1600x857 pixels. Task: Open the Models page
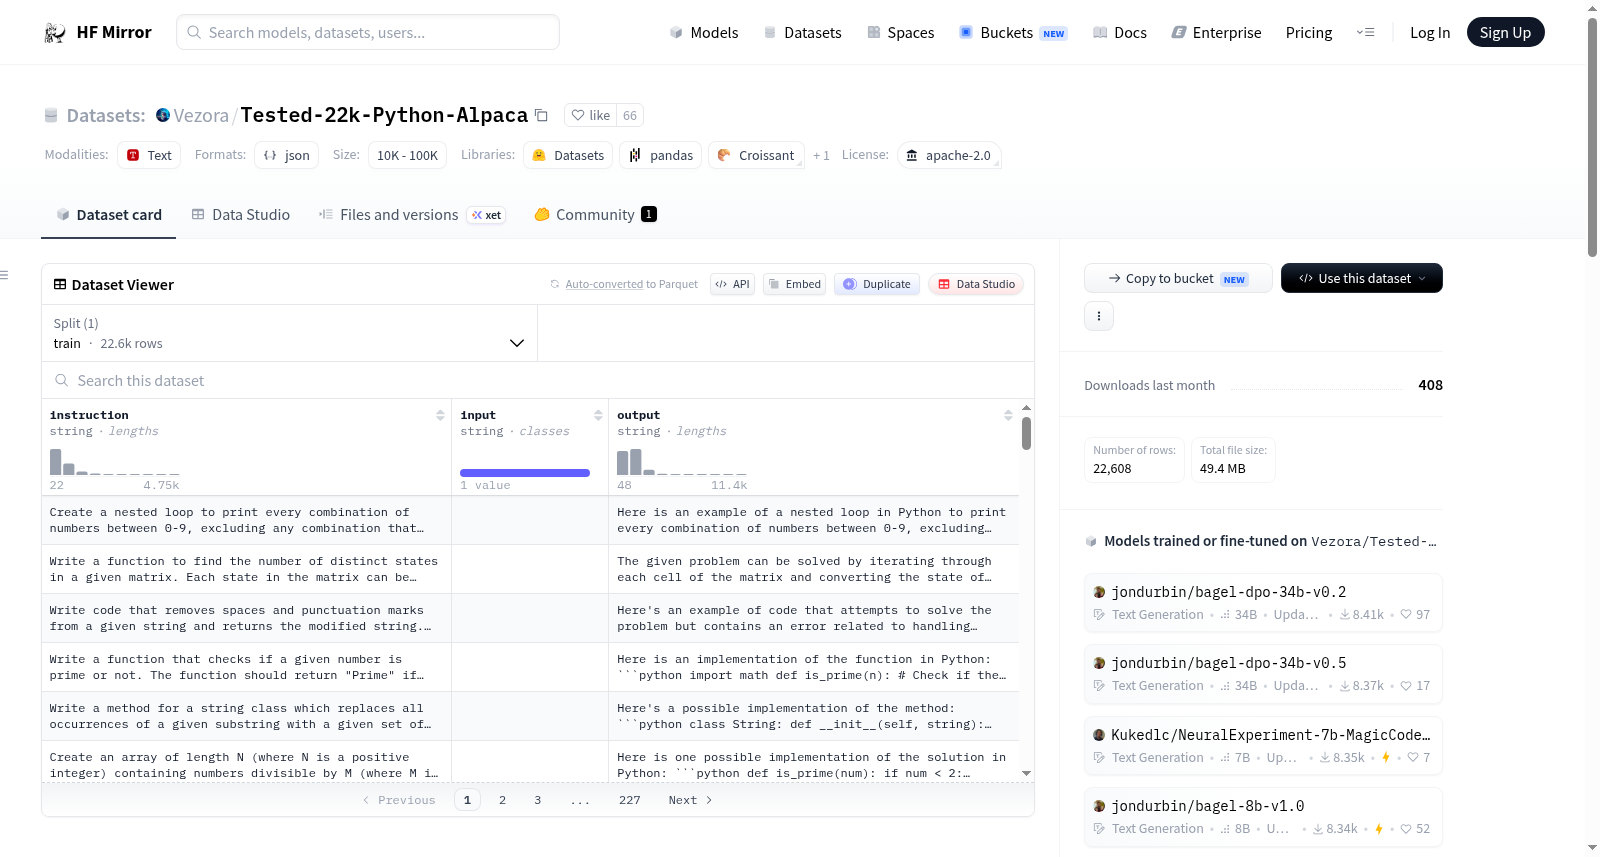tap(704, 33)
